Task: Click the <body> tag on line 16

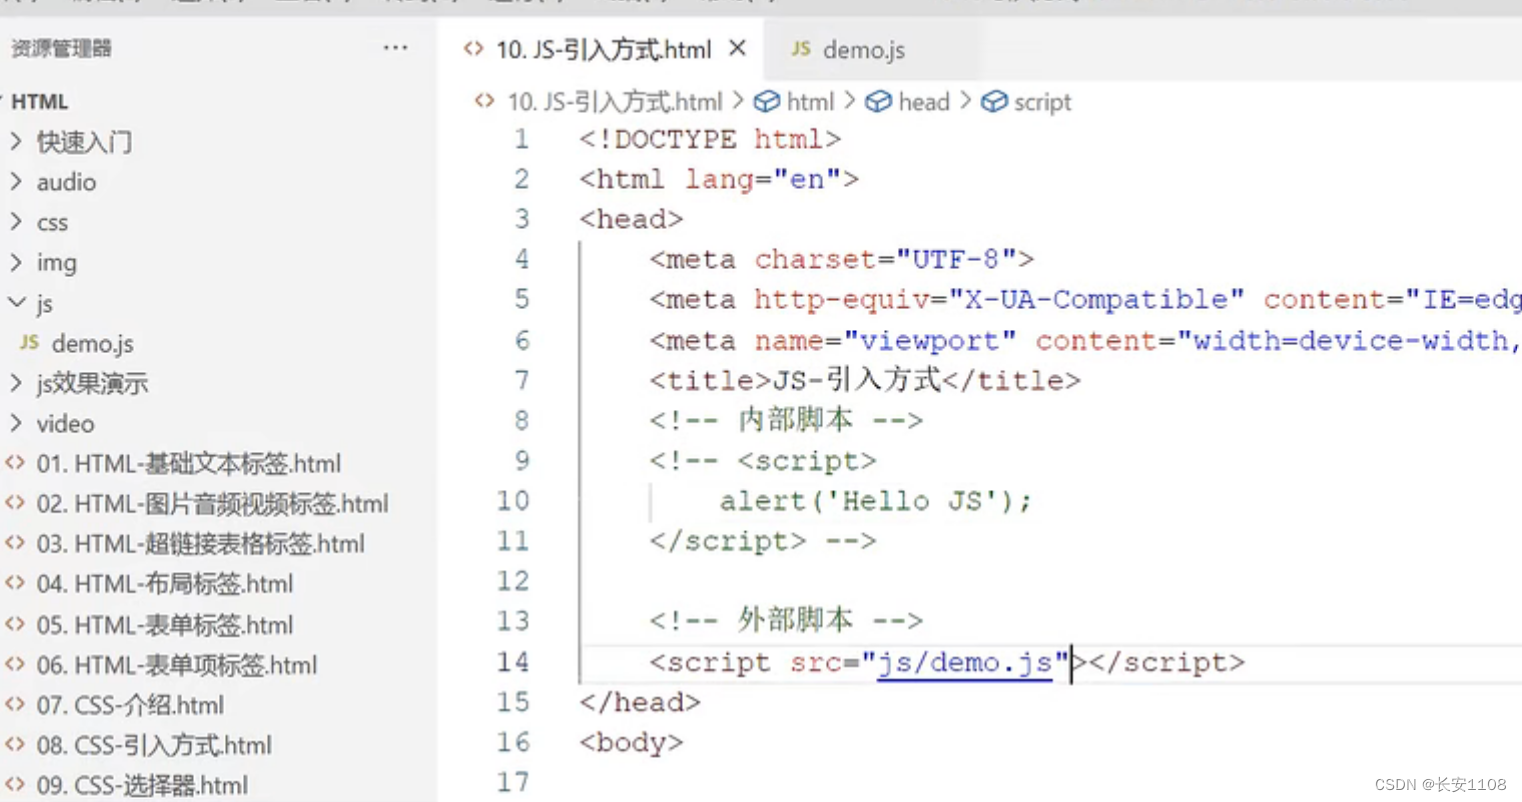Action: [x=632, y=742]
